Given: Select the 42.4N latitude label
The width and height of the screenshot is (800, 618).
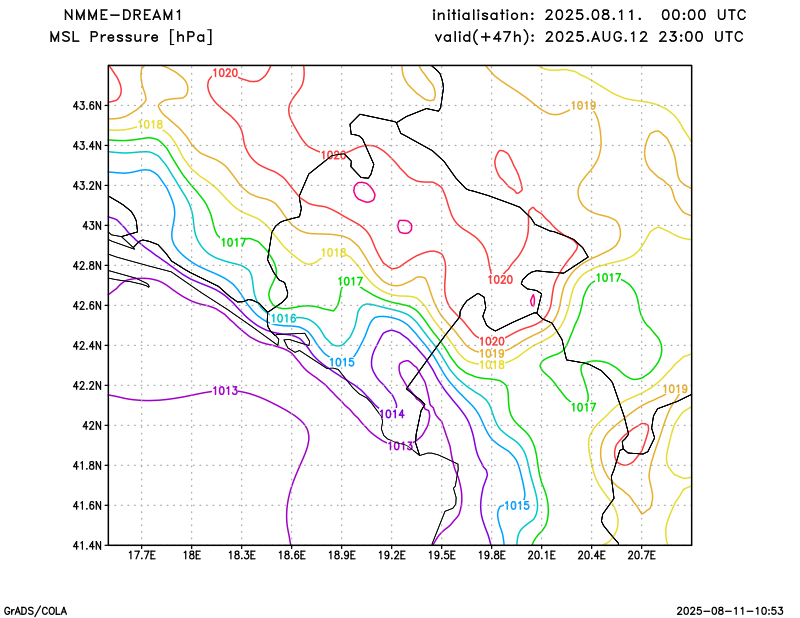Looking at the screenshot, I should [87, 345].
